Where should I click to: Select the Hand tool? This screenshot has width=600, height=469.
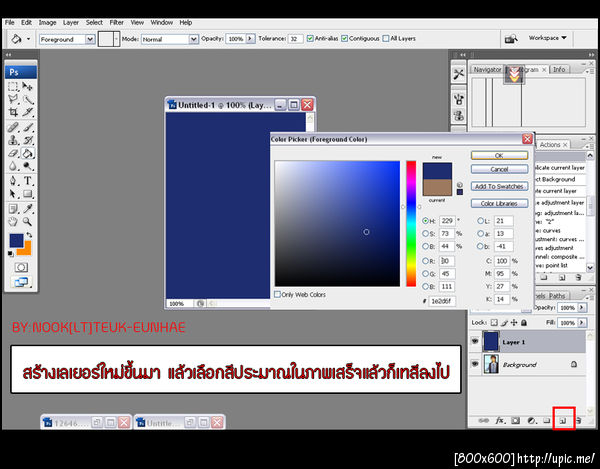13,221
